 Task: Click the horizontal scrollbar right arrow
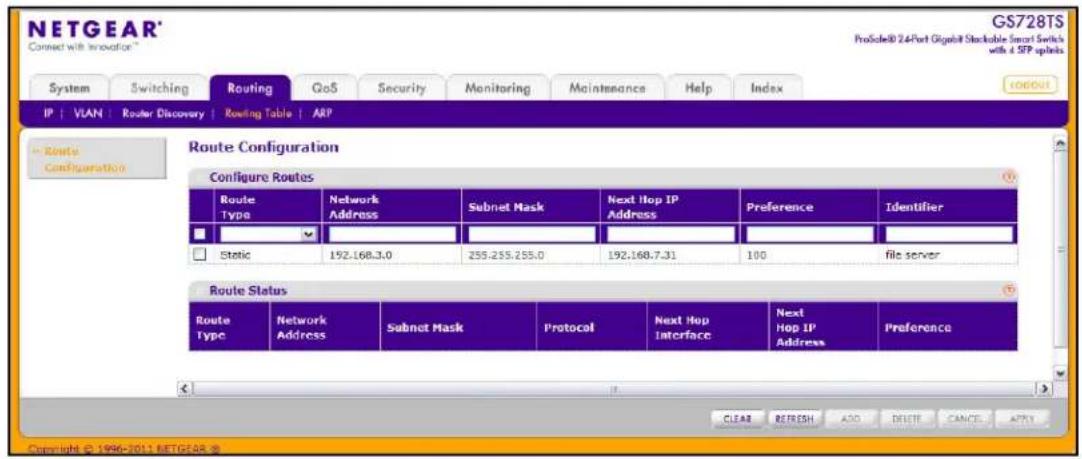point(1047,389)
